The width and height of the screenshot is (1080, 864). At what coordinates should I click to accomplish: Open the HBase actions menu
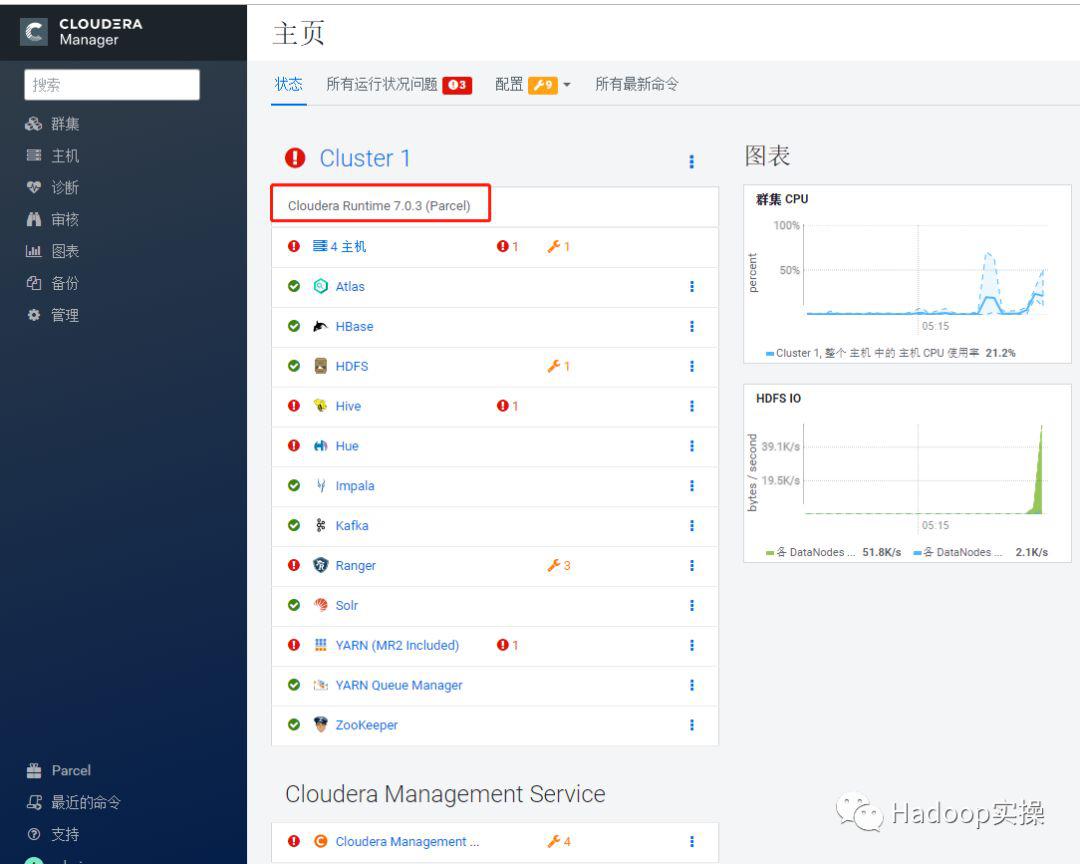pos(692,326)
